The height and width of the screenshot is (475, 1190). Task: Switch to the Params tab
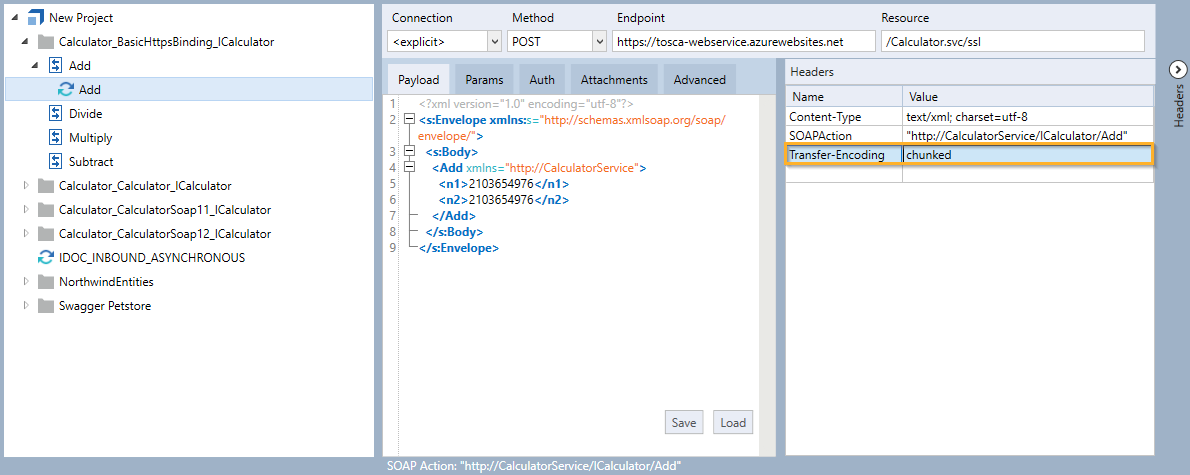pos(484,80)
